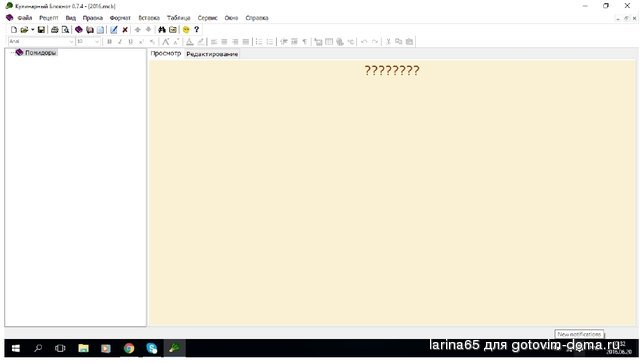This screenshot has height=363, width=640.
Task: Open Chrome from the Windows taskbar
Action: pyautogui.click(x=129, y=348)
